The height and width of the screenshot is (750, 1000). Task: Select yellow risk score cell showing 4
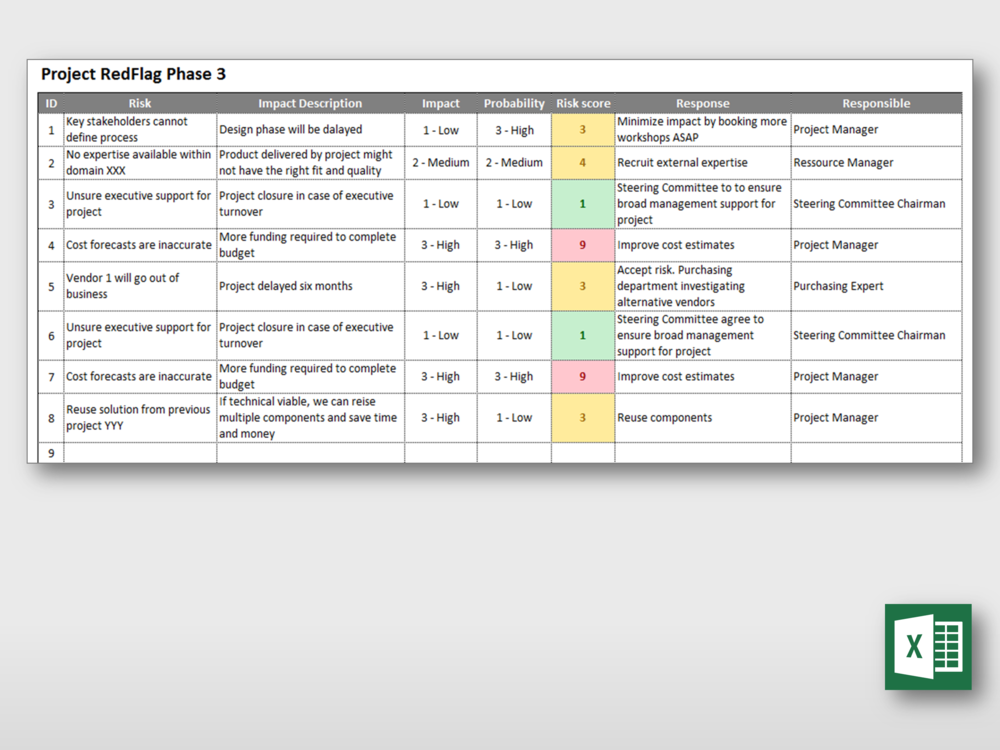[583, 163]
